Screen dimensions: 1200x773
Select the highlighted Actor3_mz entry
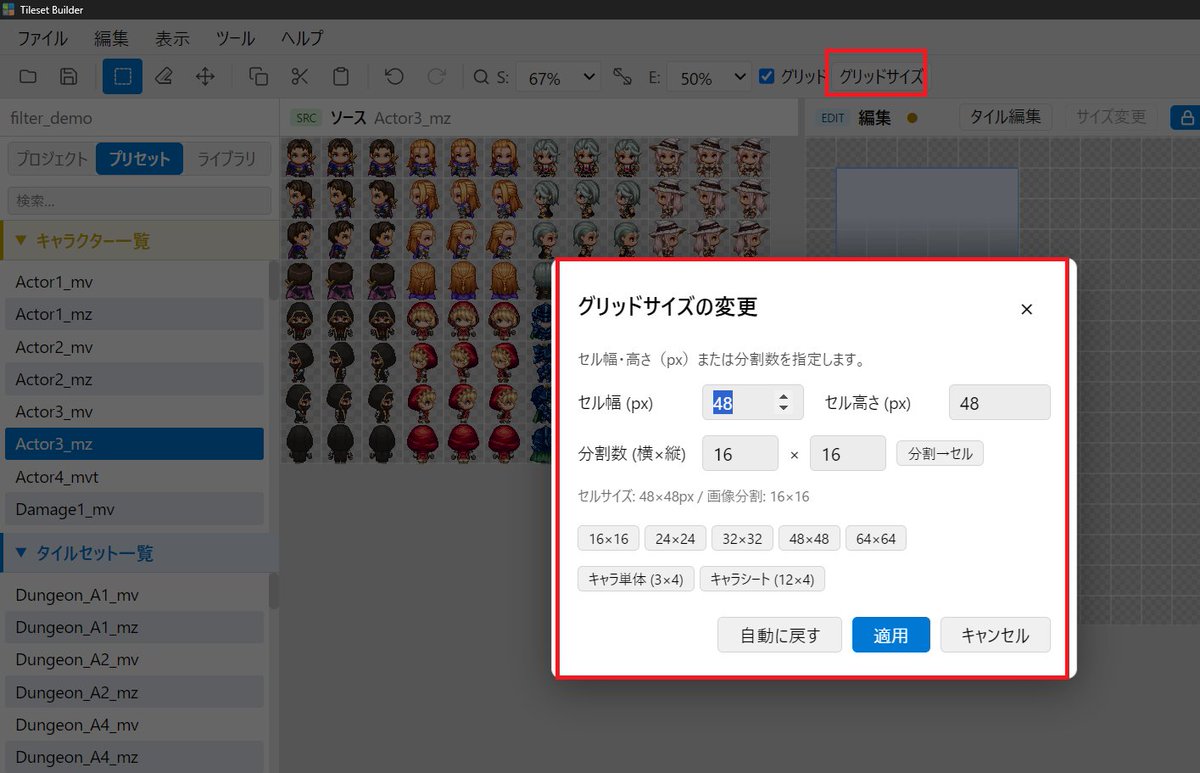pyautogui.click(x=134, y=444)
